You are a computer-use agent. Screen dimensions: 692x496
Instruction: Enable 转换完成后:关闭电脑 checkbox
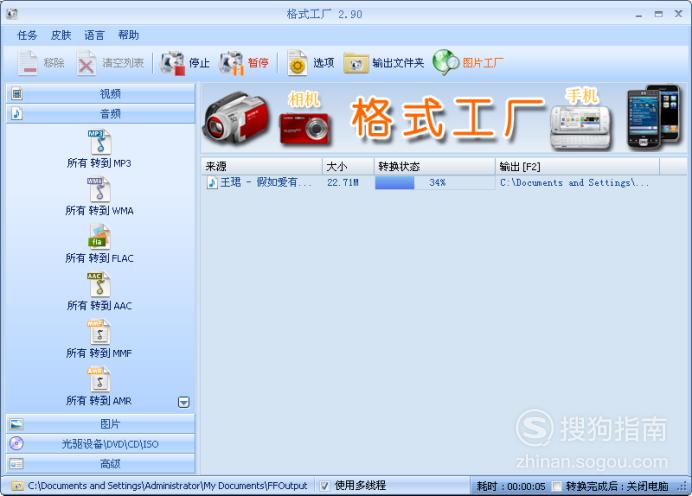557,486
